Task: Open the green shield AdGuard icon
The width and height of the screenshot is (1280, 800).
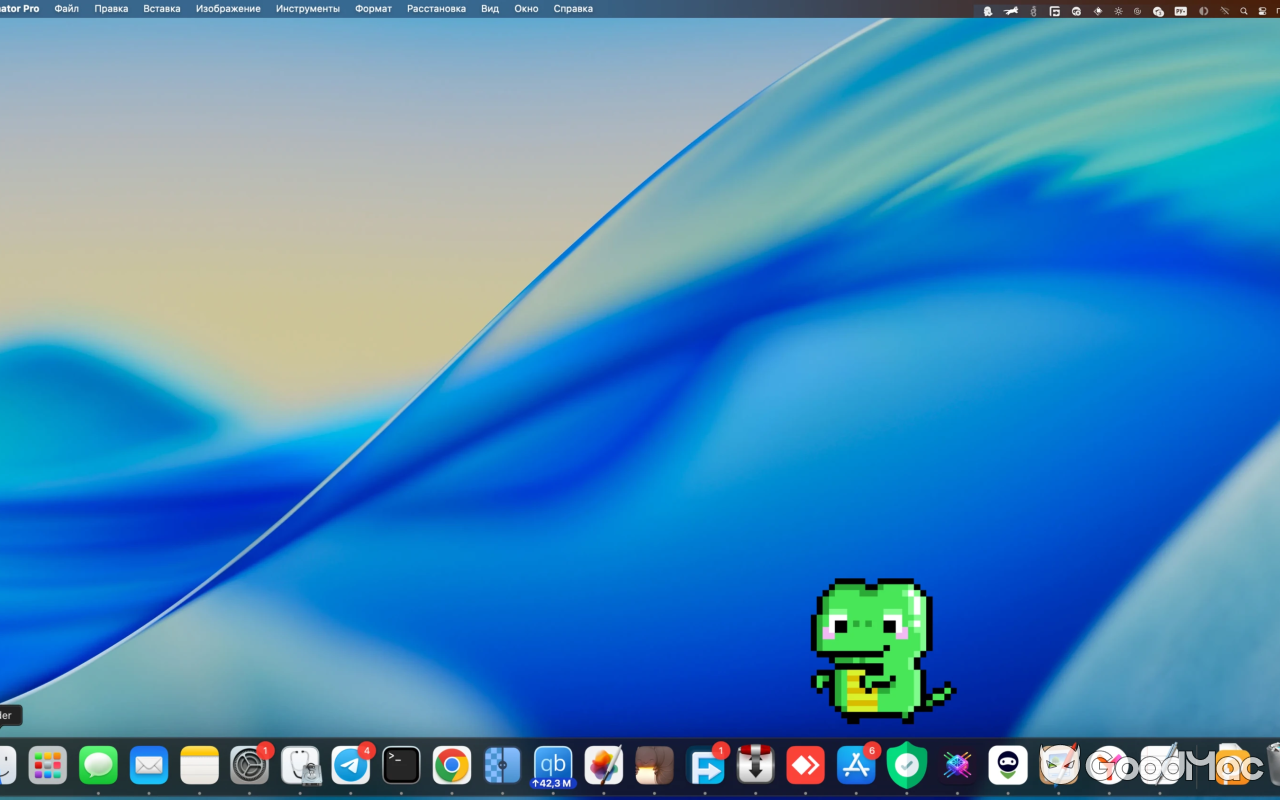Action: pyautogui.click(x=907, y=766)
